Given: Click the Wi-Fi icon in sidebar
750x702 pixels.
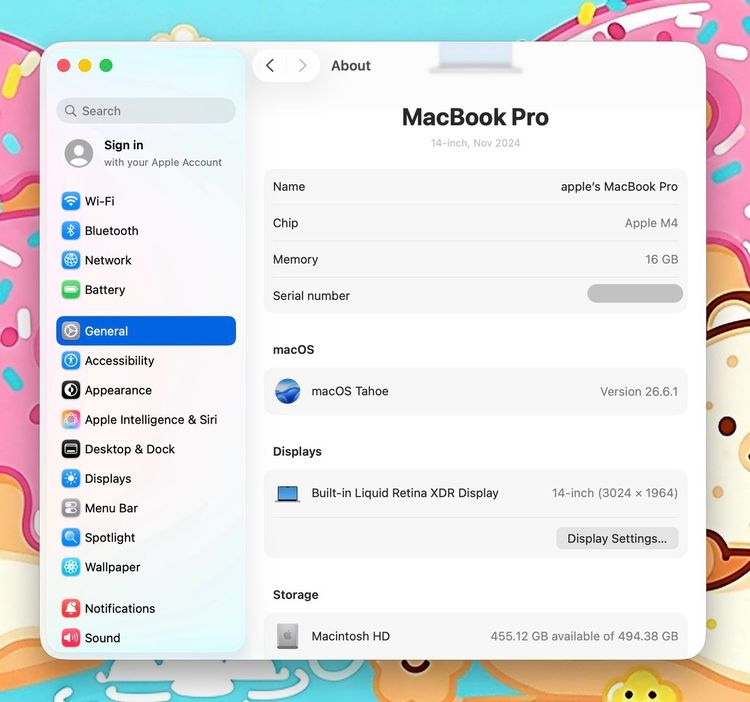Looking at the screenshot, I should 71,201.
